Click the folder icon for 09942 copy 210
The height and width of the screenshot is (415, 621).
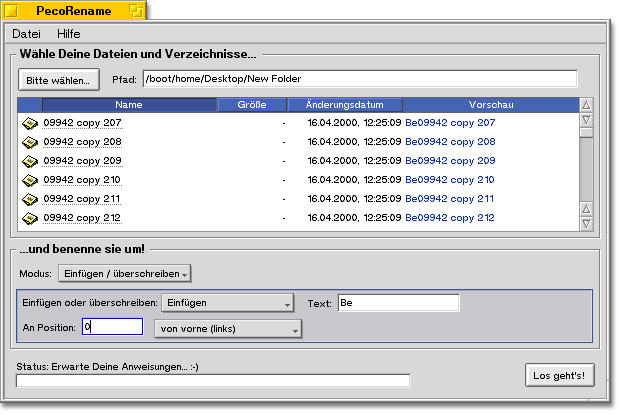[x=30, y=181]
